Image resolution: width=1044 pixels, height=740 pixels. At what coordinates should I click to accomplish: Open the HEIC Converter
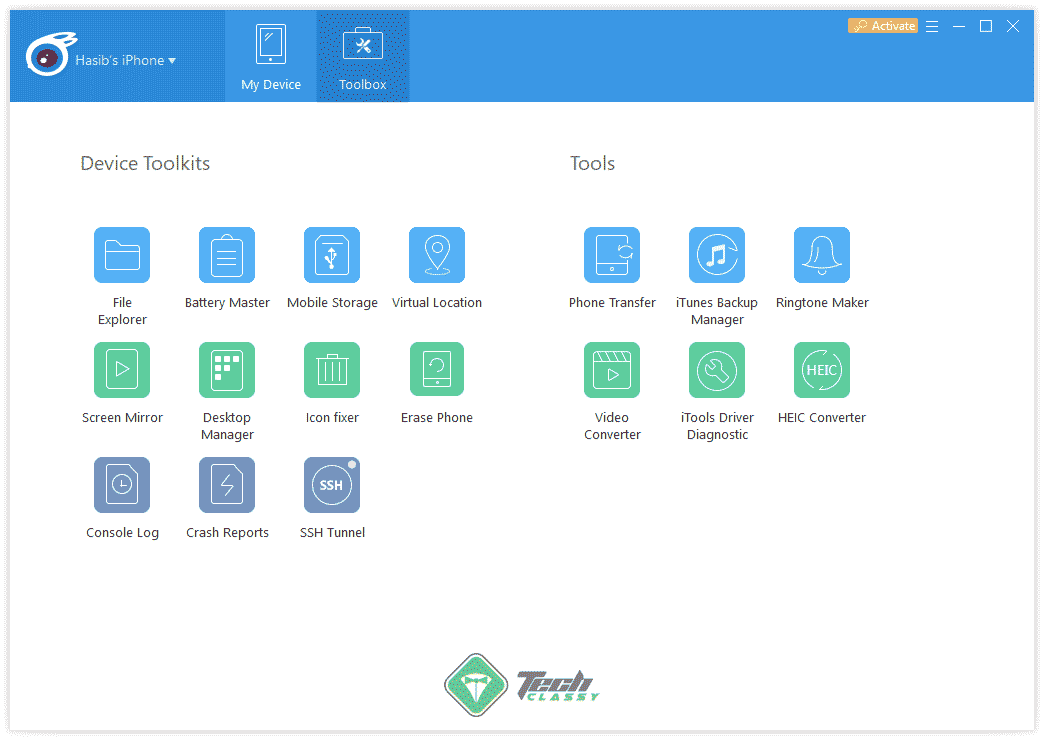(822, 370)
